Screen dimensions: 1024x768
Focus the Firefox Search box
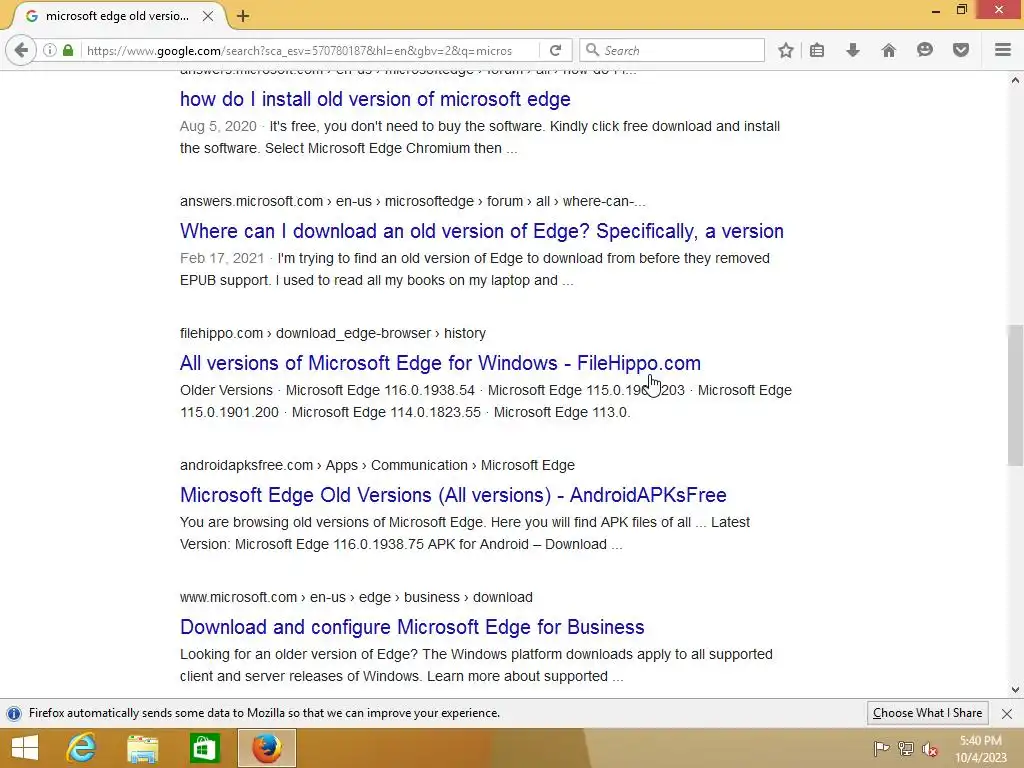(672, 50)
